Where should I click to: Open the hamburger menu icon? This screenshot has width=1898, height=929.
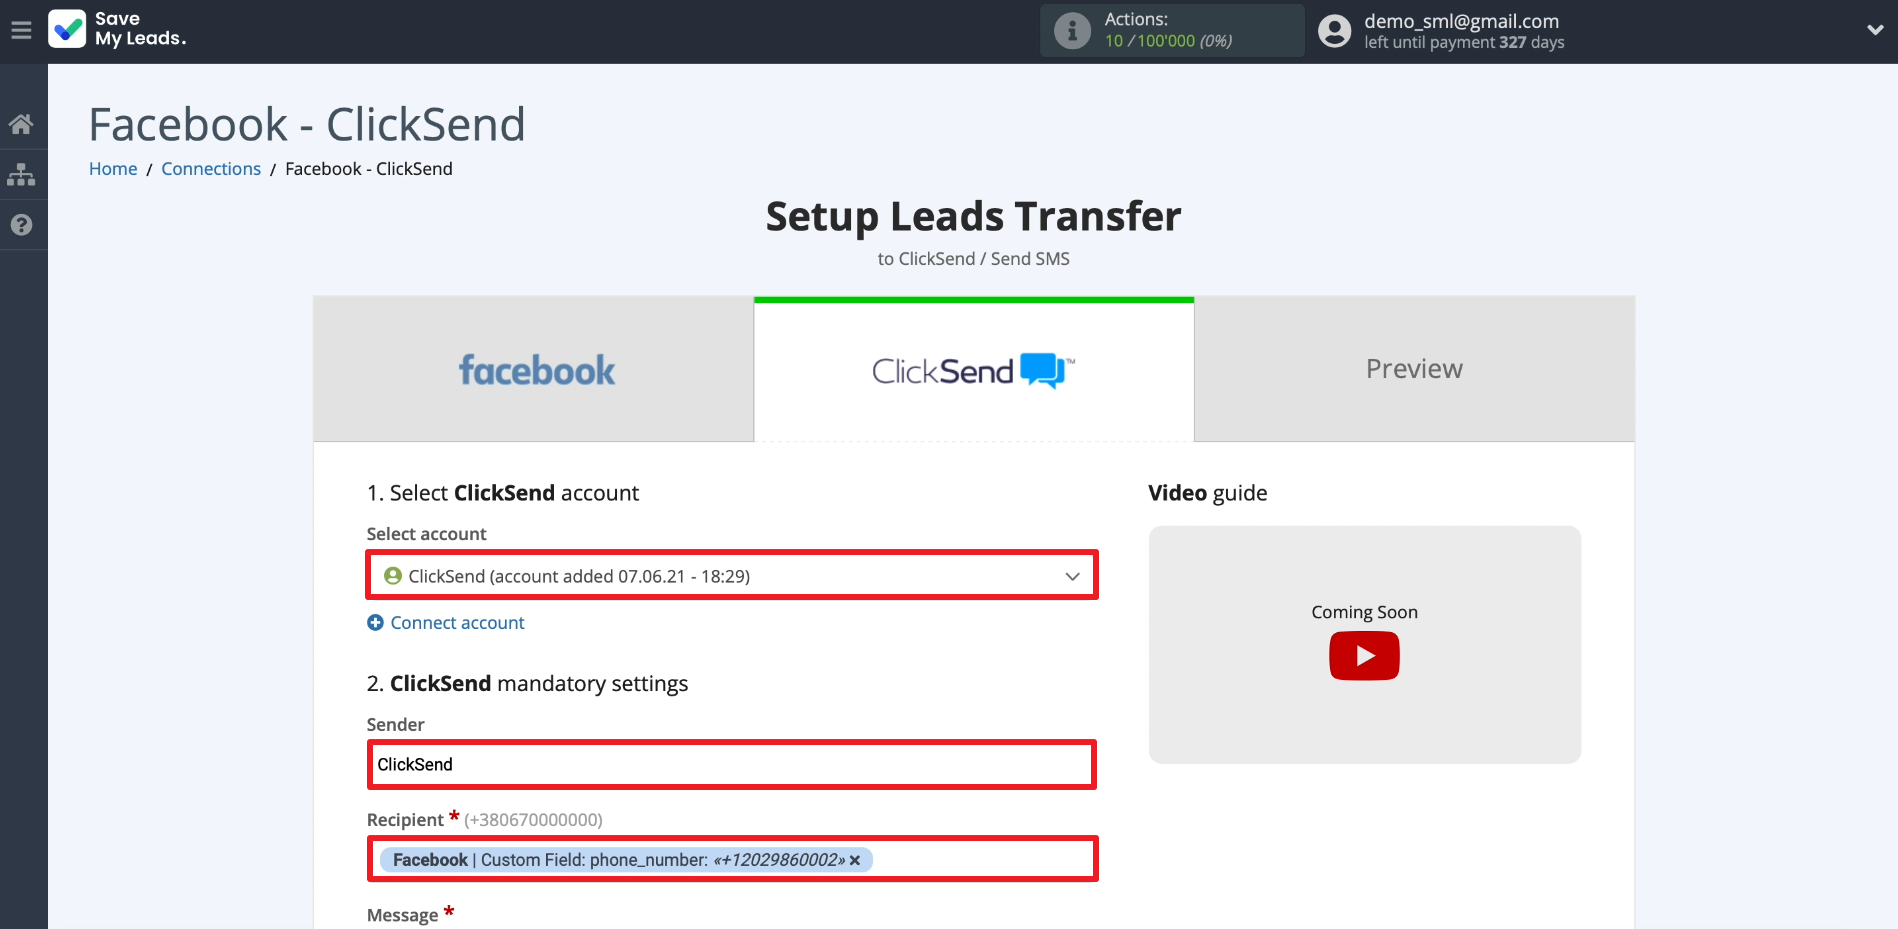coord(21,30)
